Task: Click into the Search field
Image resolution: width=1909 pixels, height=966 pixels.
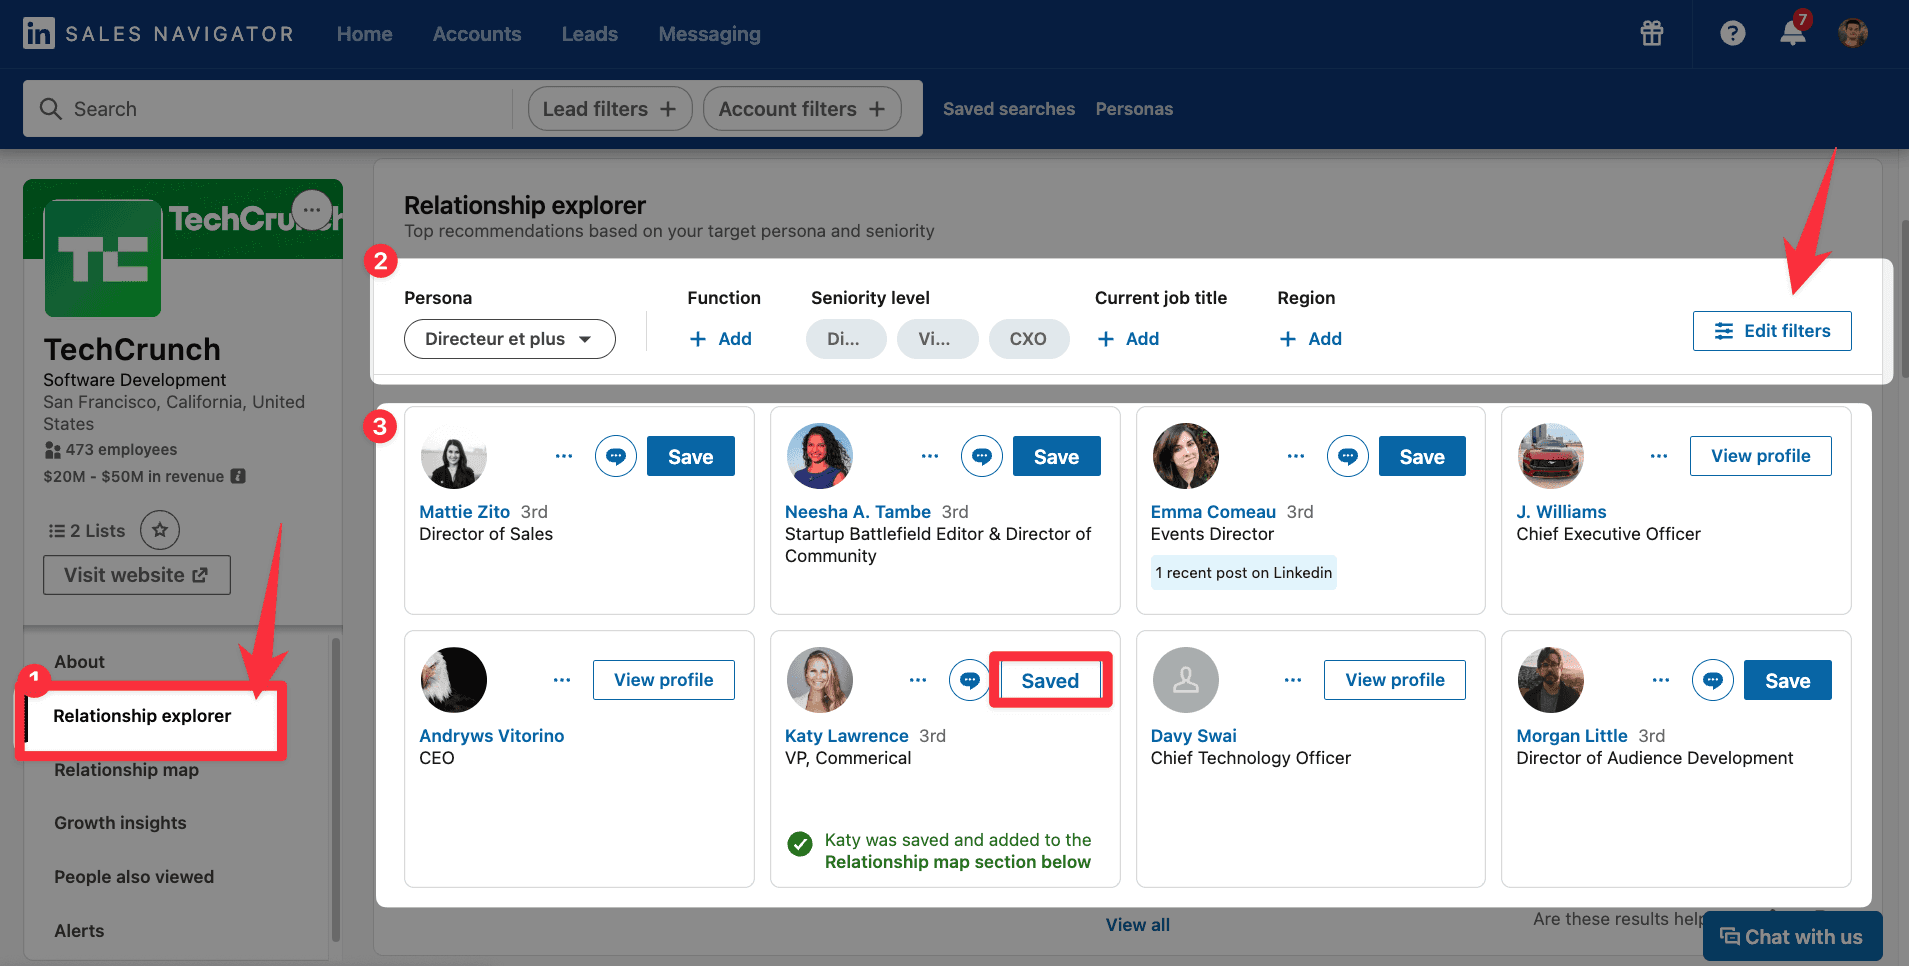Action: click(x=270, y=109)
